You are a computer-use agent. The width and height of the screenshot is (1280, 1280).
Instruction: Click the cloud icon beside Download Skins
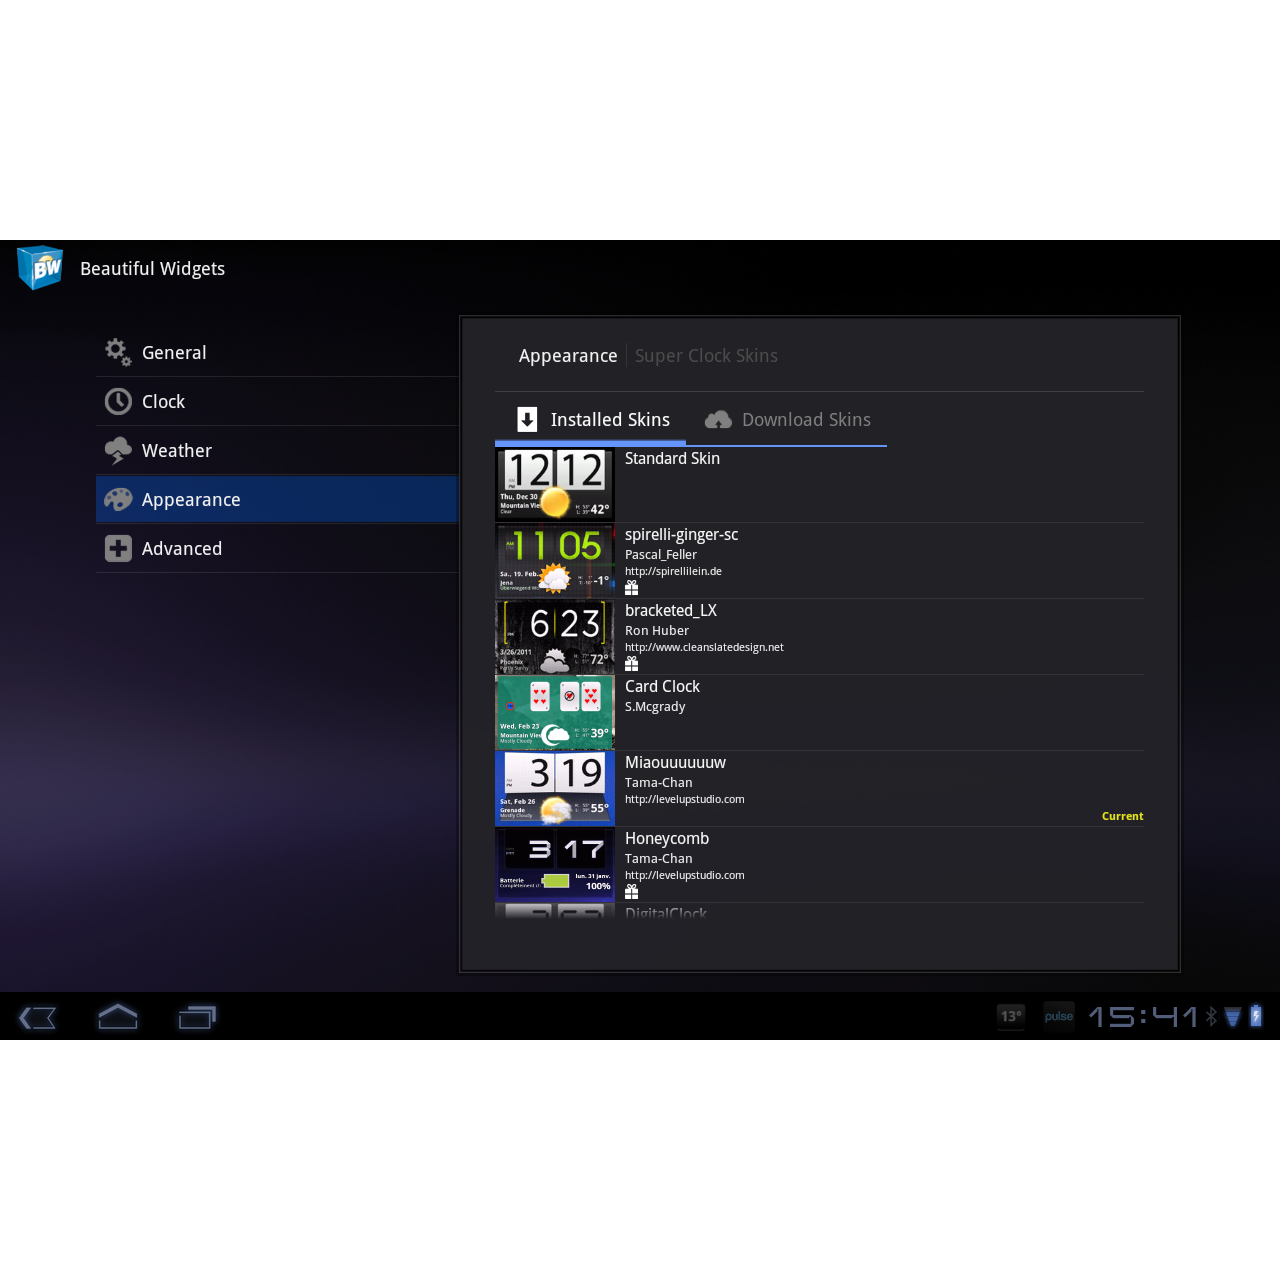(718, 420)
